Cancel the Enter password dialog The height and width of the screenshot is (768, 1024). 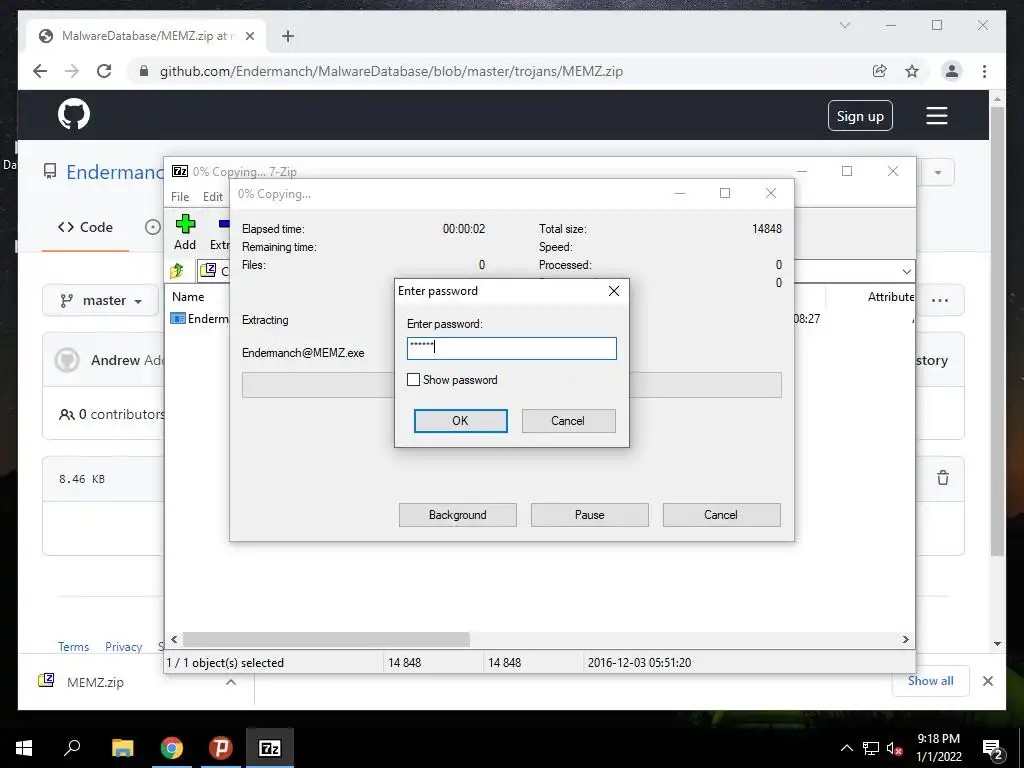tap(568, 421)
